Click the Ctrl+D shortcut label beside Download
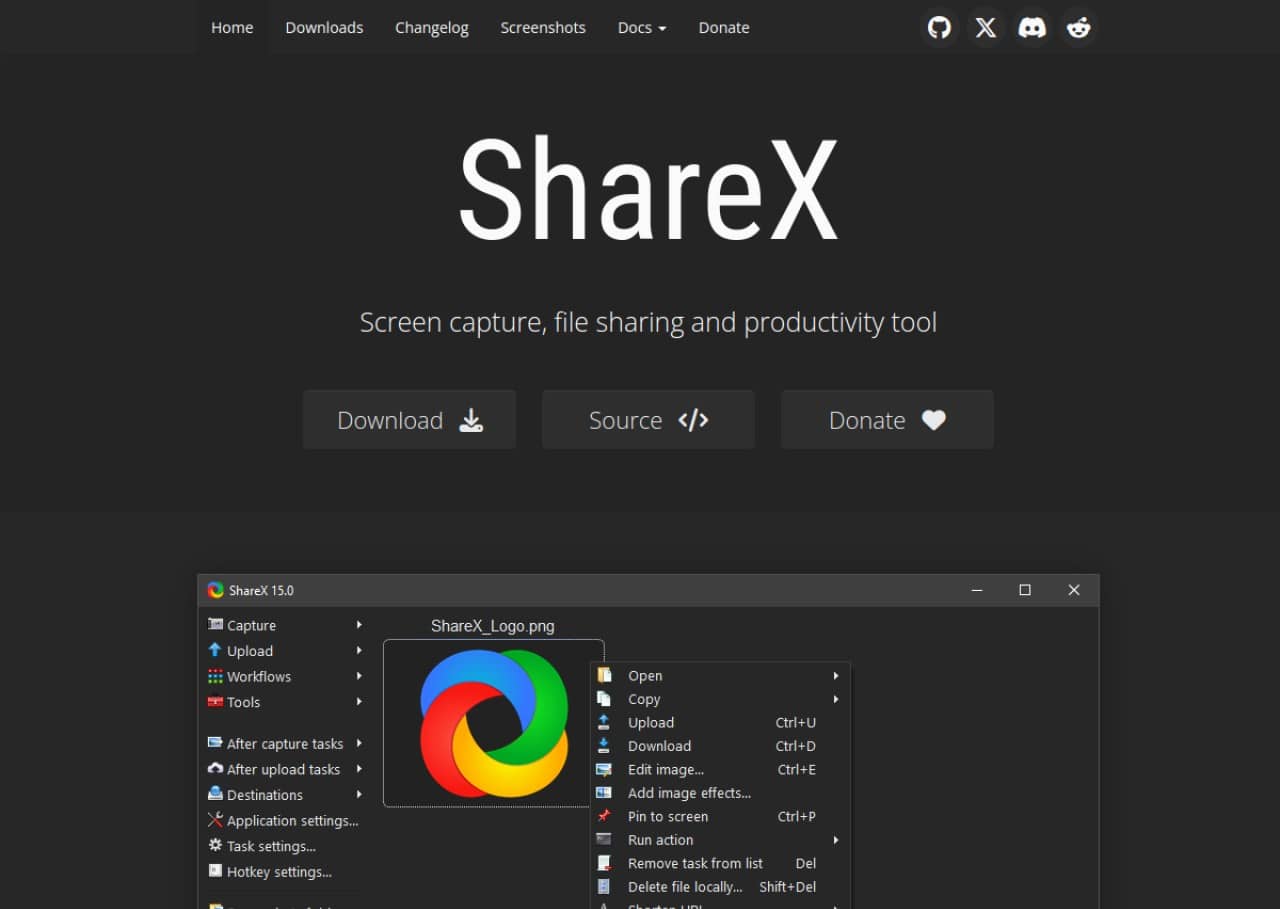This screenshot has width=1280, height=909. 796,745
